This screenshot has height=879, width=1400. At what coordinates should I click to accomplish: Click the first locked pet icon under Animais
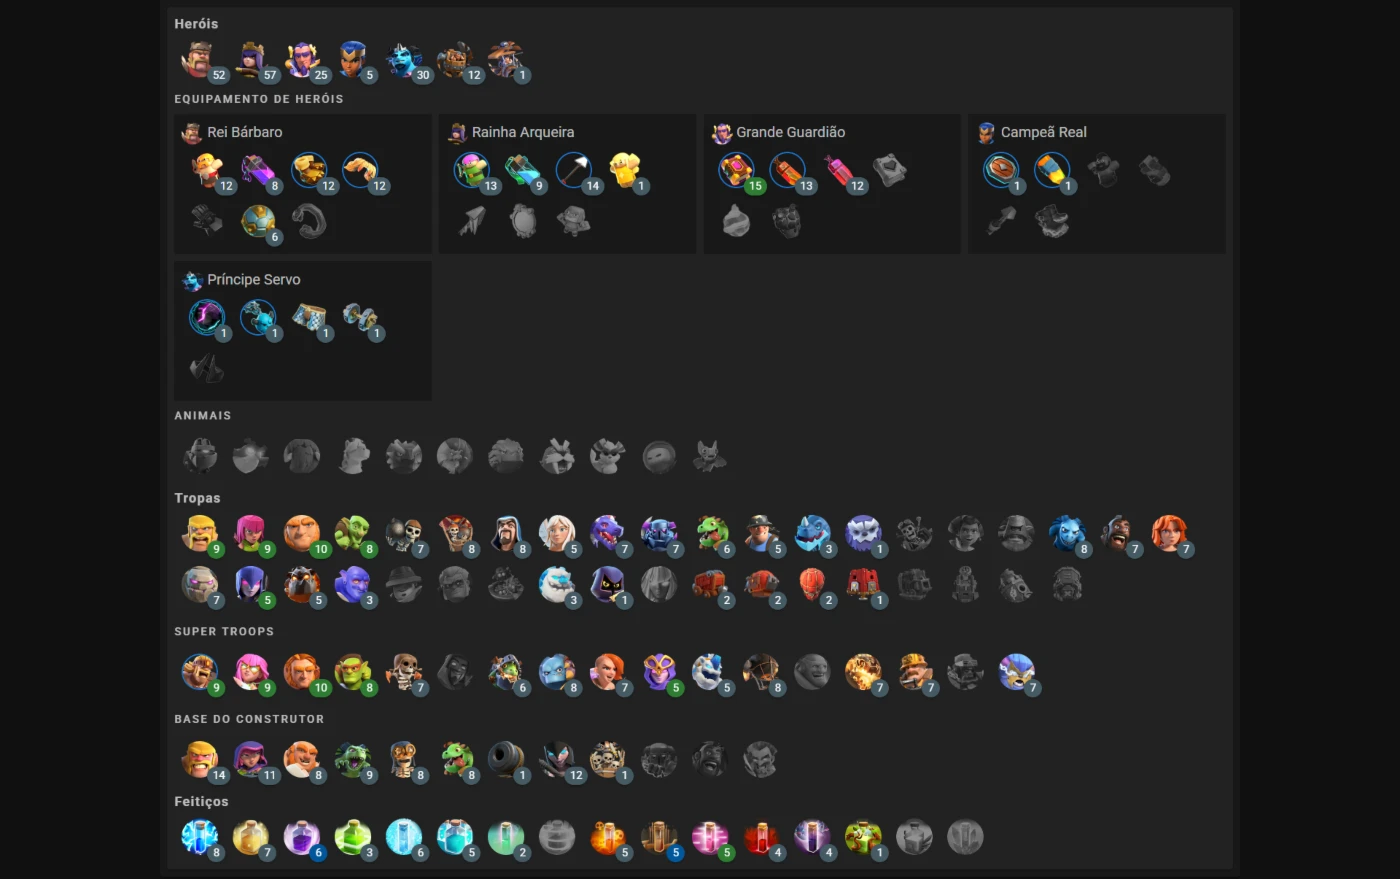coord(200,456)
